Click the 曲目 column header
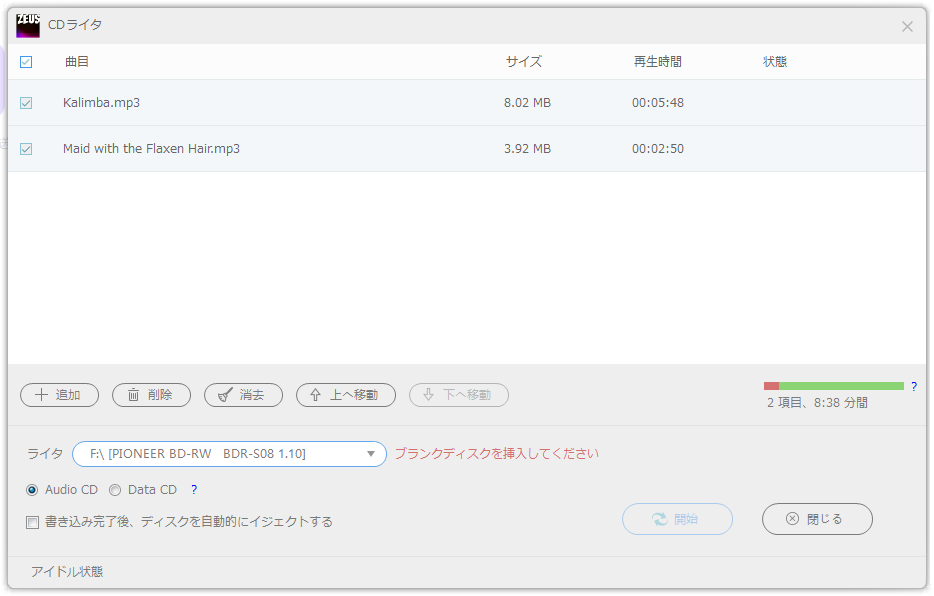934x596 pixels. pos(77,61)
